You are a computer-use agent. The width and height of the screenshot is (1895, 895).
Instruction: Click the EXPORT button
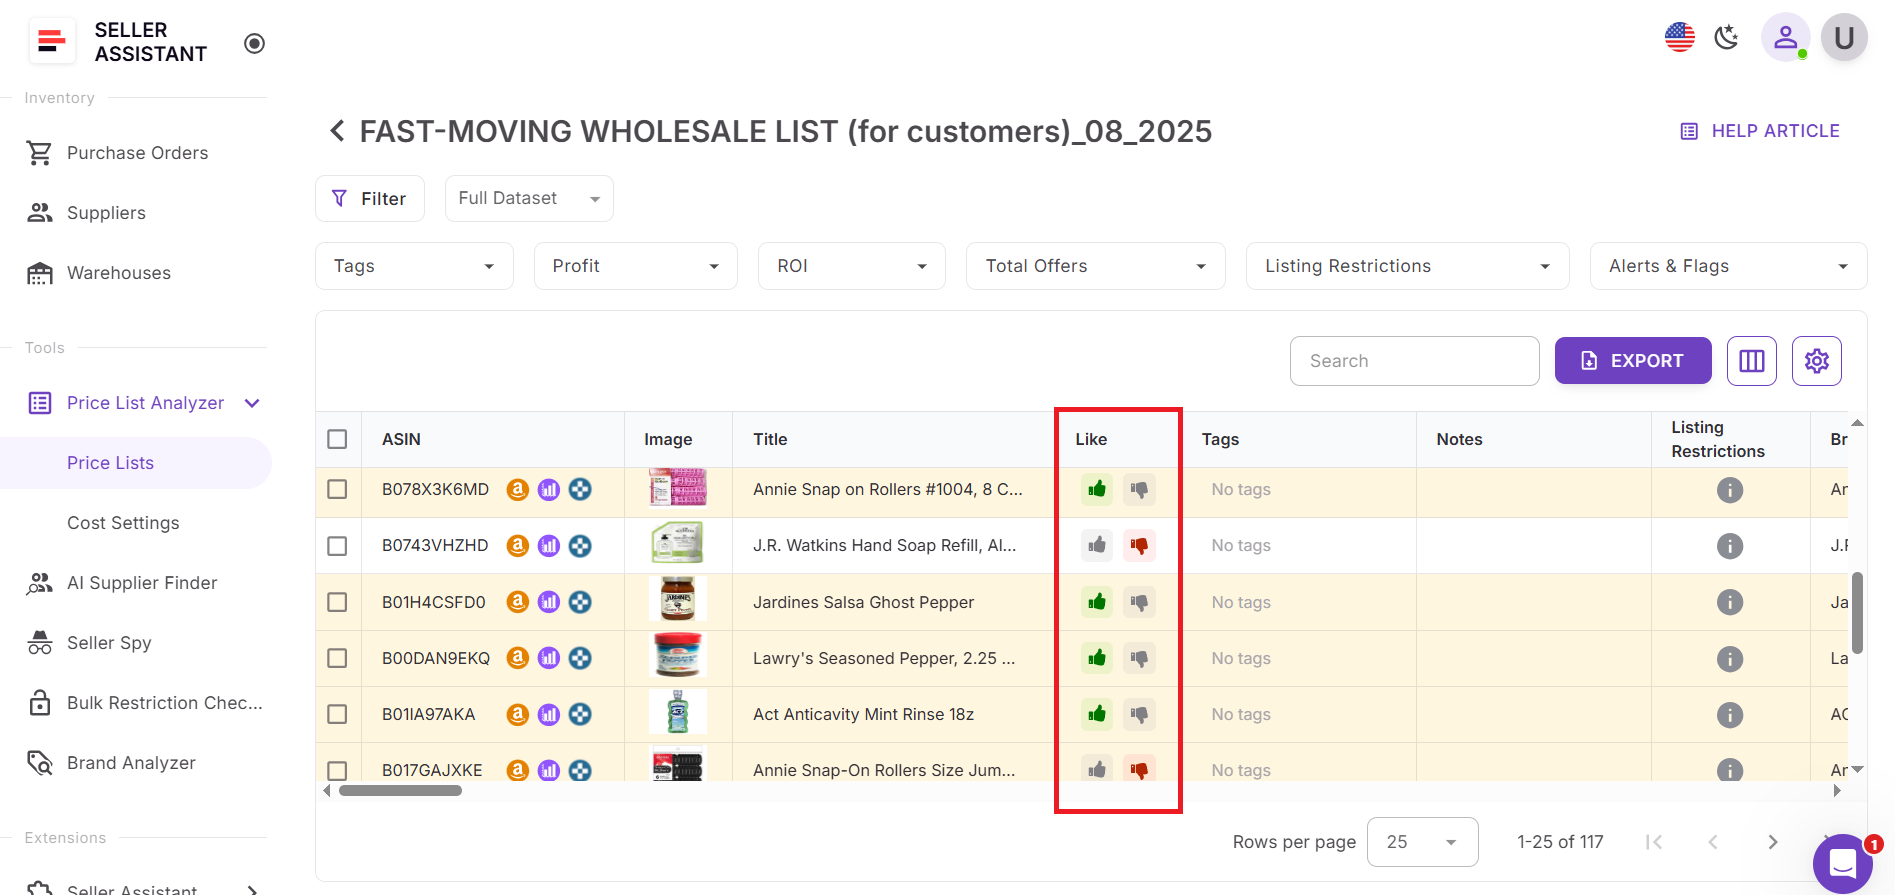pos(1632,361)
